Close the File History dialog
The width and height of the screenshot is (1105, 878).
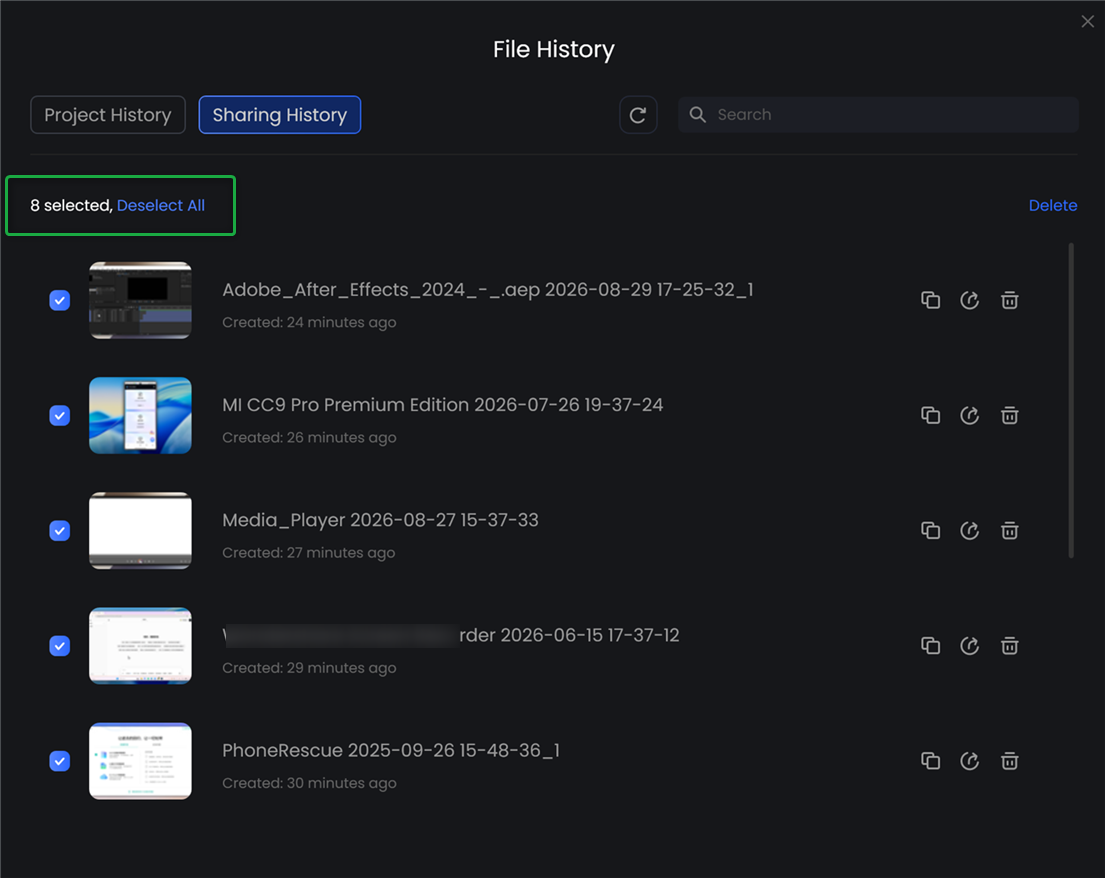pos(1087,21)
